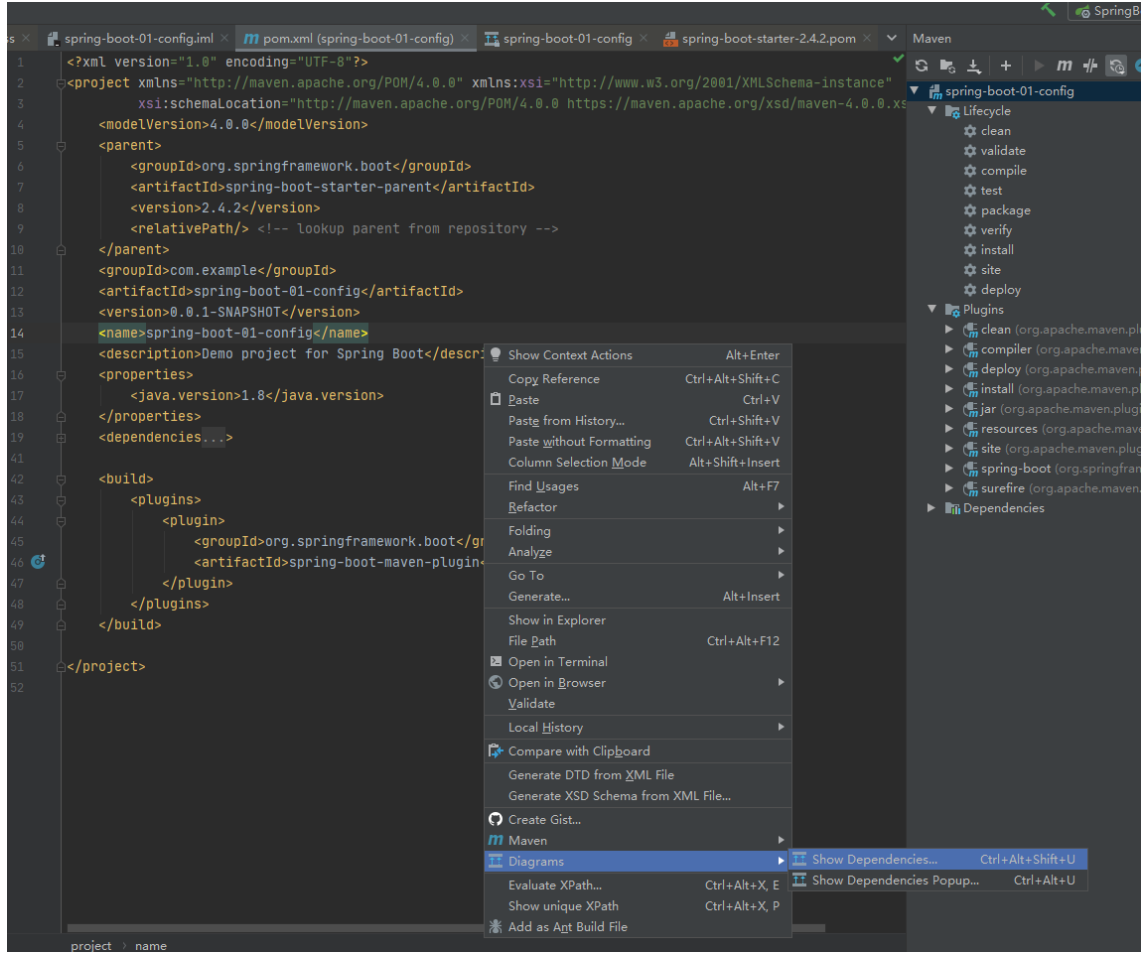Click the gutter icon on line 46
The image size is (1146, 957).
pos(38,561)
